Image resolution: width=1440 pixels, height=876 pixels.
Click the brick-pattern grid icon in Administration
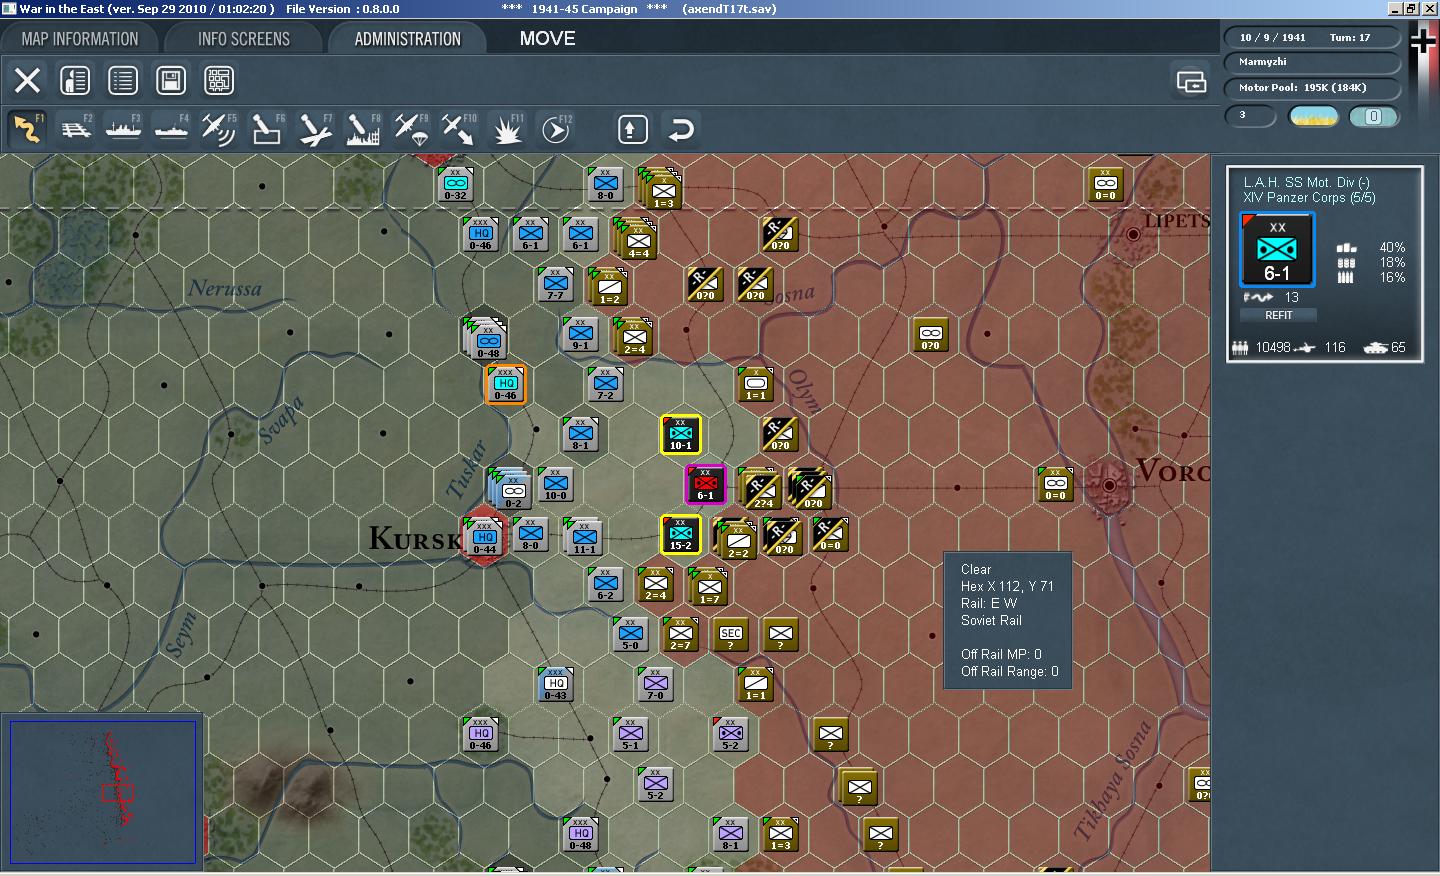[x=219, y=80]
